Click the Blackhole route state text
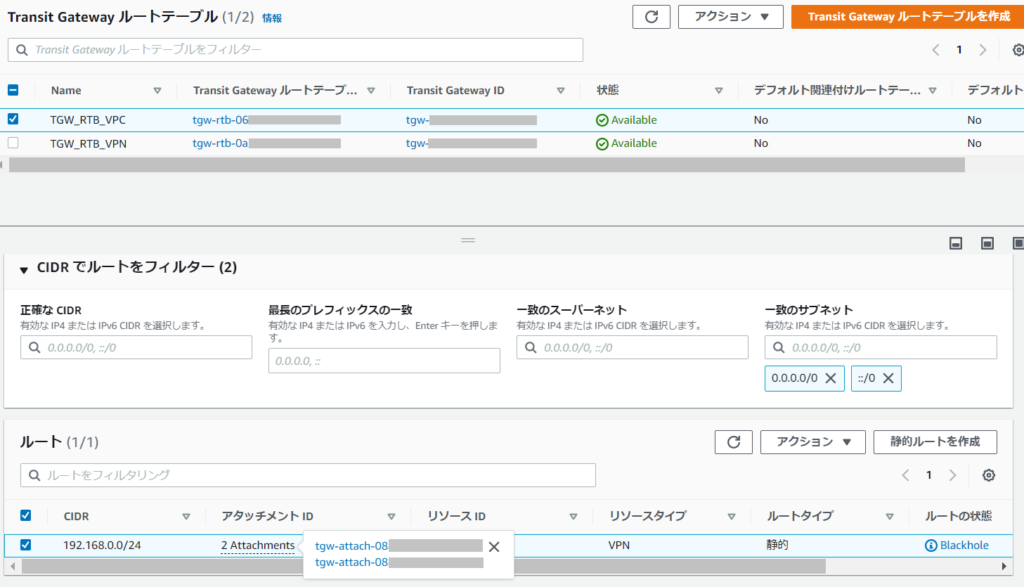Viewport: 1024px width, 587px height. [964, 545]
